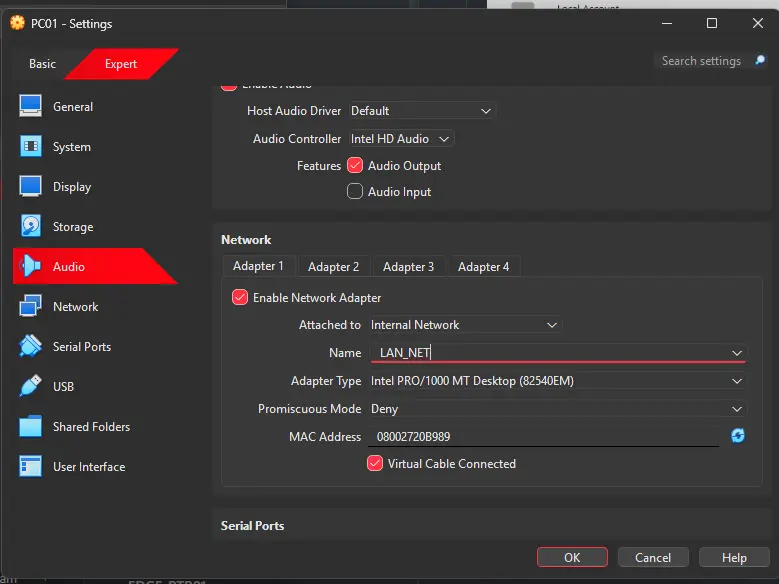
Task: Open Audio Controller dropdown
Action: [401, 139]
